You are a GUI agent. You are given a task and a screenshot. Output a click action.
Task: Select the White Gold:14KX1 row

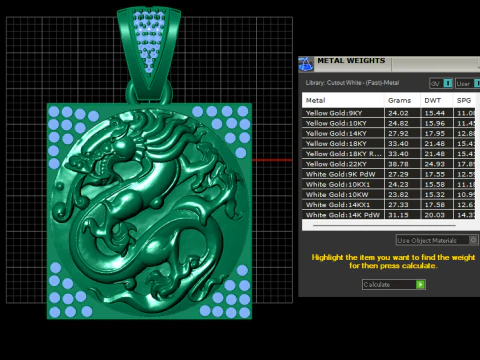389,205
